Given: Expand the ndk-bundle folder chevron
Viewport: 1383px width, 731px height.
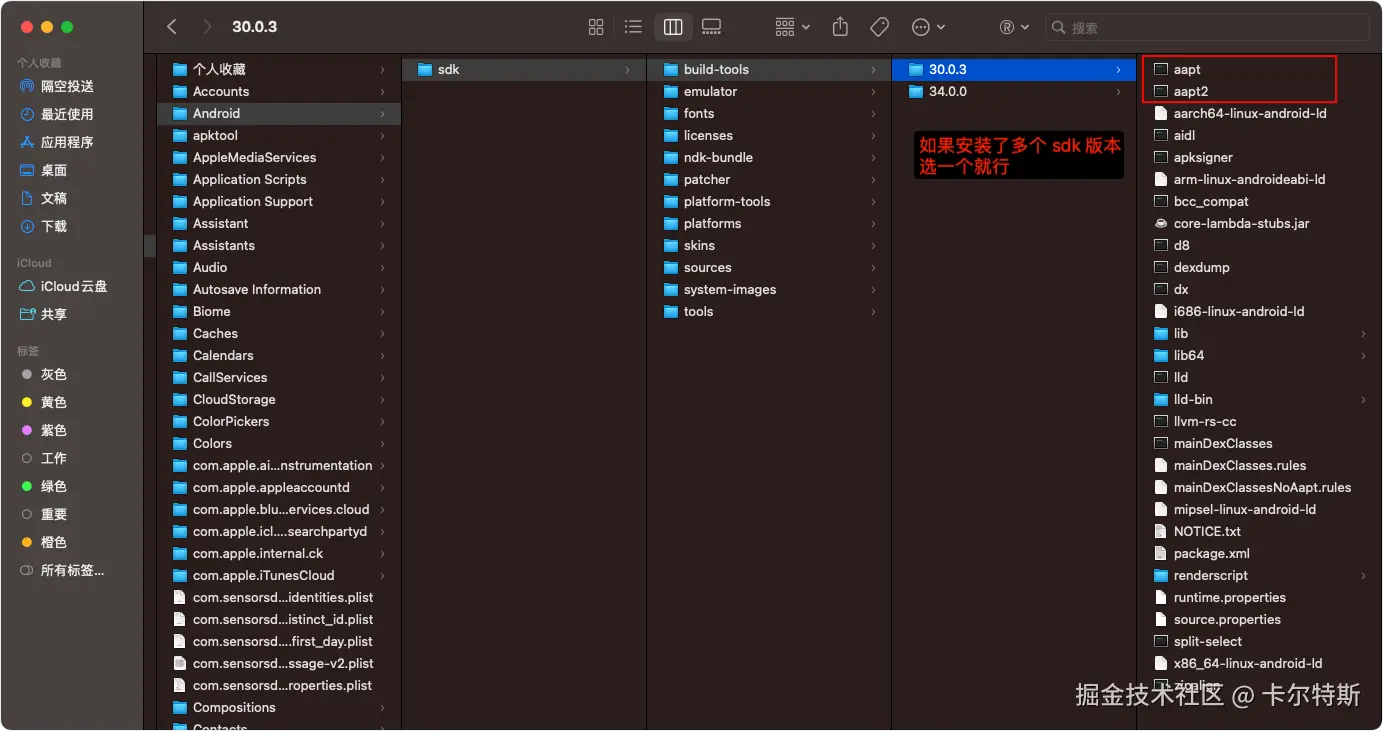Looking at the screenshot, I should click(x=874, y=157).
